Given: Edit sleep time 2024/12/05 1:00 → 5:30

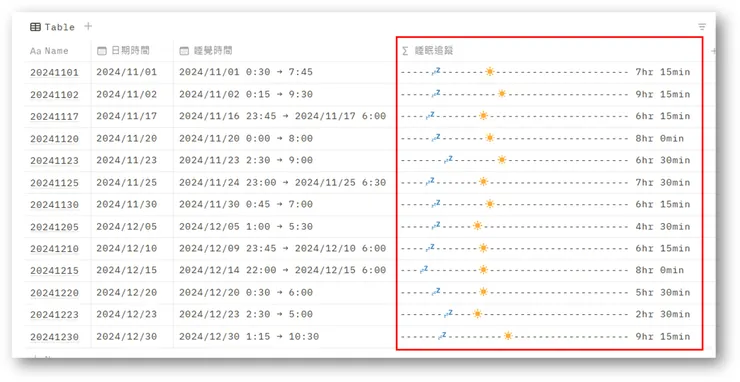Looking at the screenshot, I should point(246,227).
